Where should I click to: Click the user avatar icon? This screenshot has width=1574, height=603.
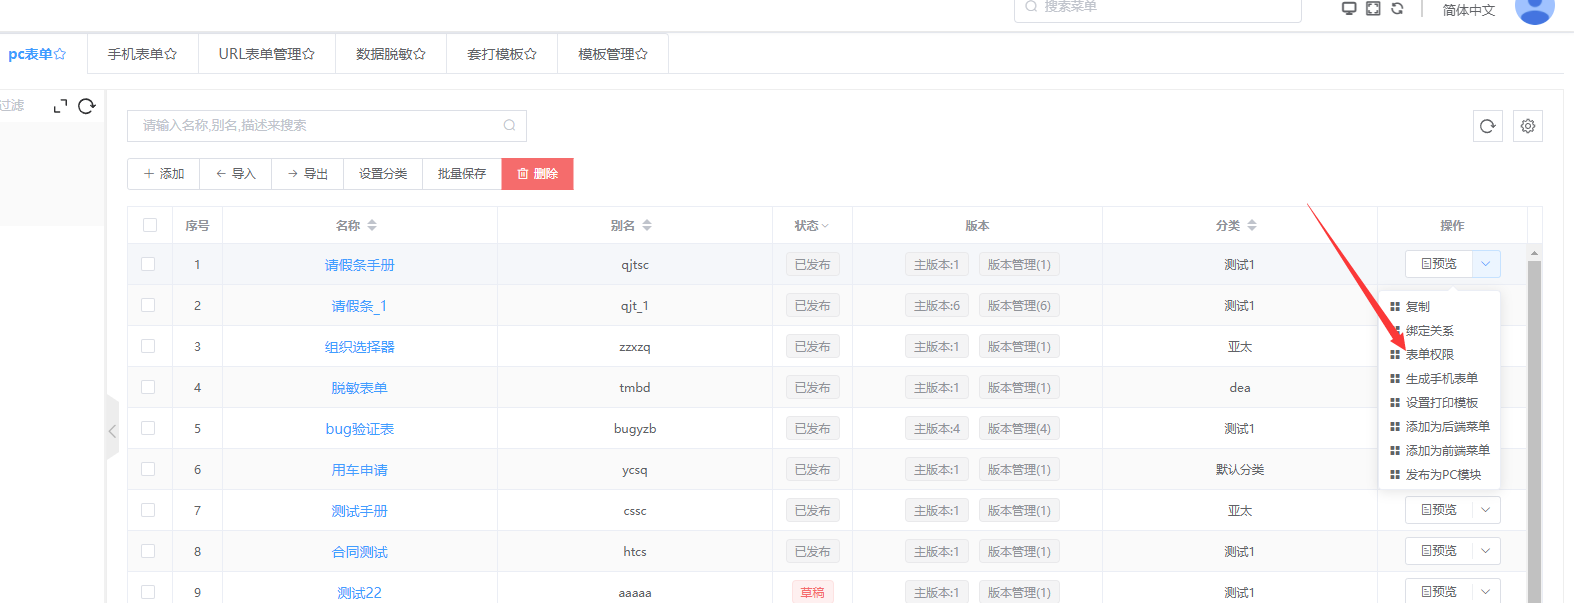pyautogui.click(x=1534, y=10)
